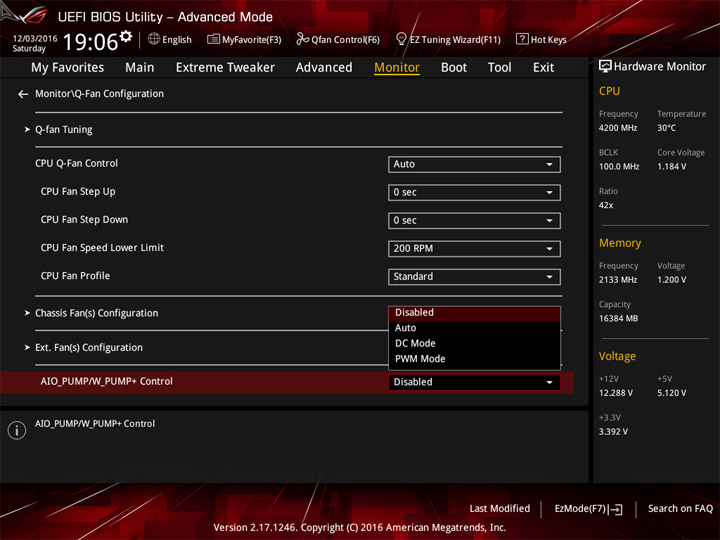This screenshot has height=540, width=720.
Task: Click the 2133 MHz memory frequency value
Action: coord(618,280)
